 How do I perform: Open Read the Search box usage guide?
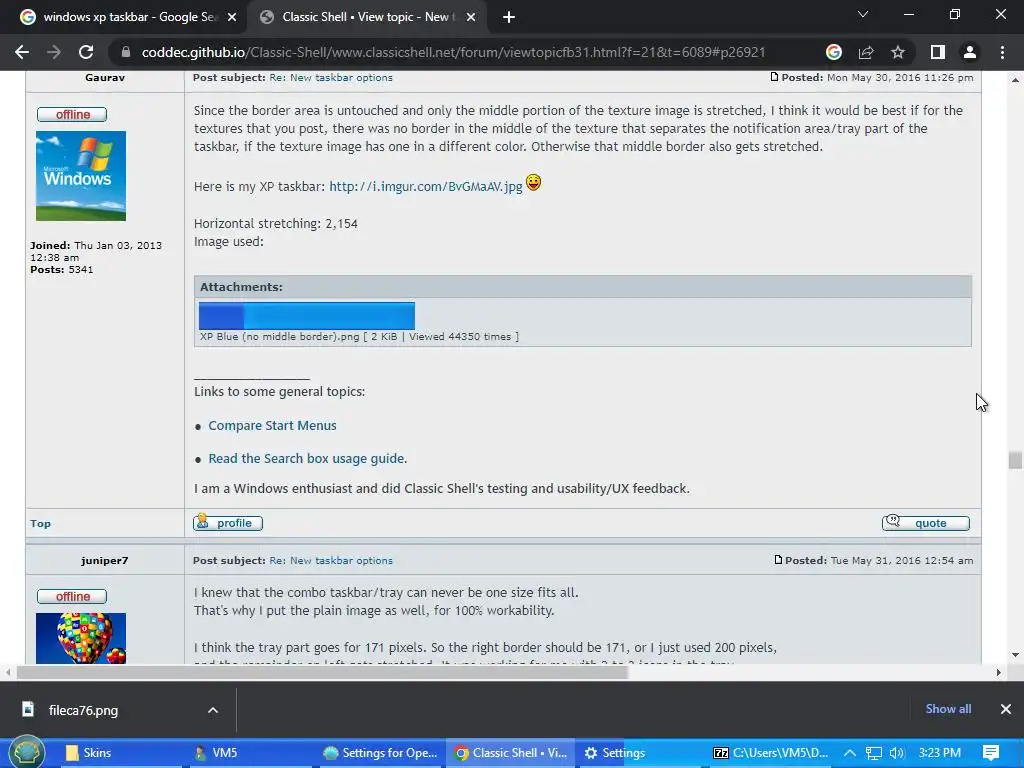[x=308, y=458]
